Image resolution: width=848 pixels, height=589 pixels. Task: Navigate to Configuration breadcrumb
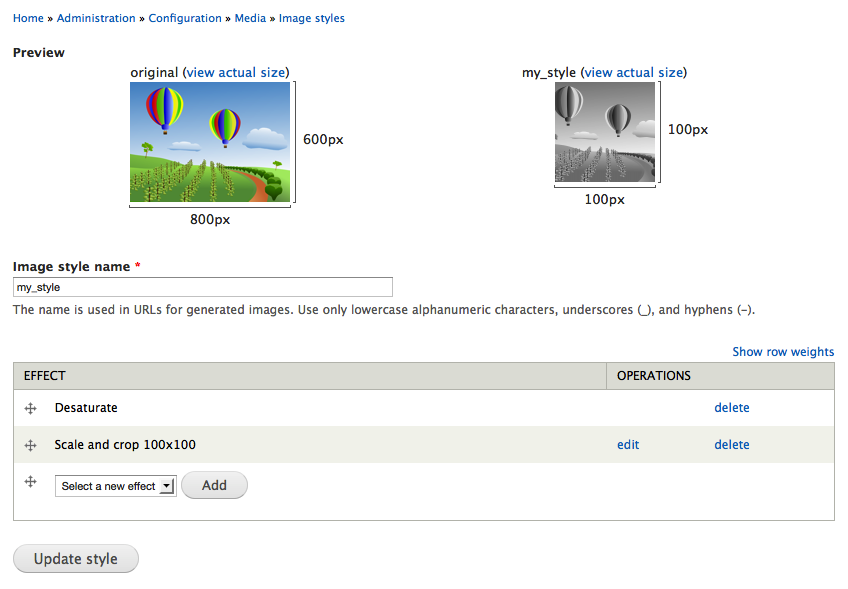pyautogui.click(x=185, y=18)
